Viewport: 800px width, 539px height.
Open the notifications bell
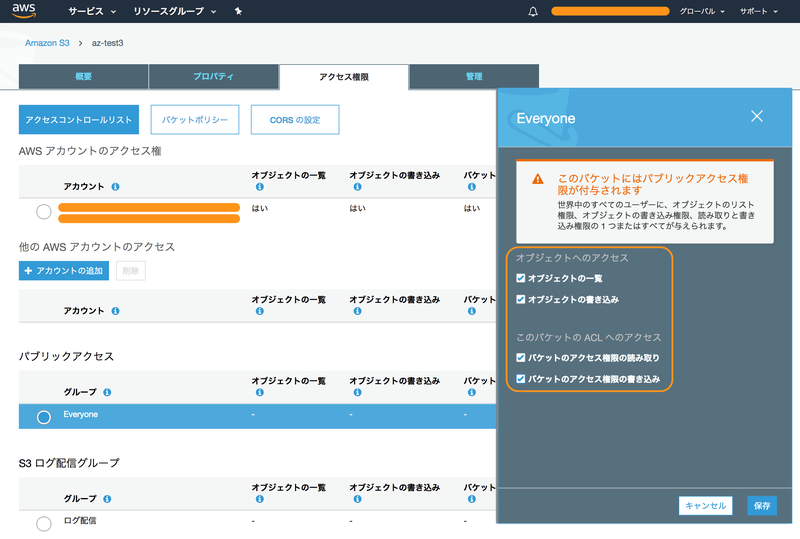tap(533, 11)
